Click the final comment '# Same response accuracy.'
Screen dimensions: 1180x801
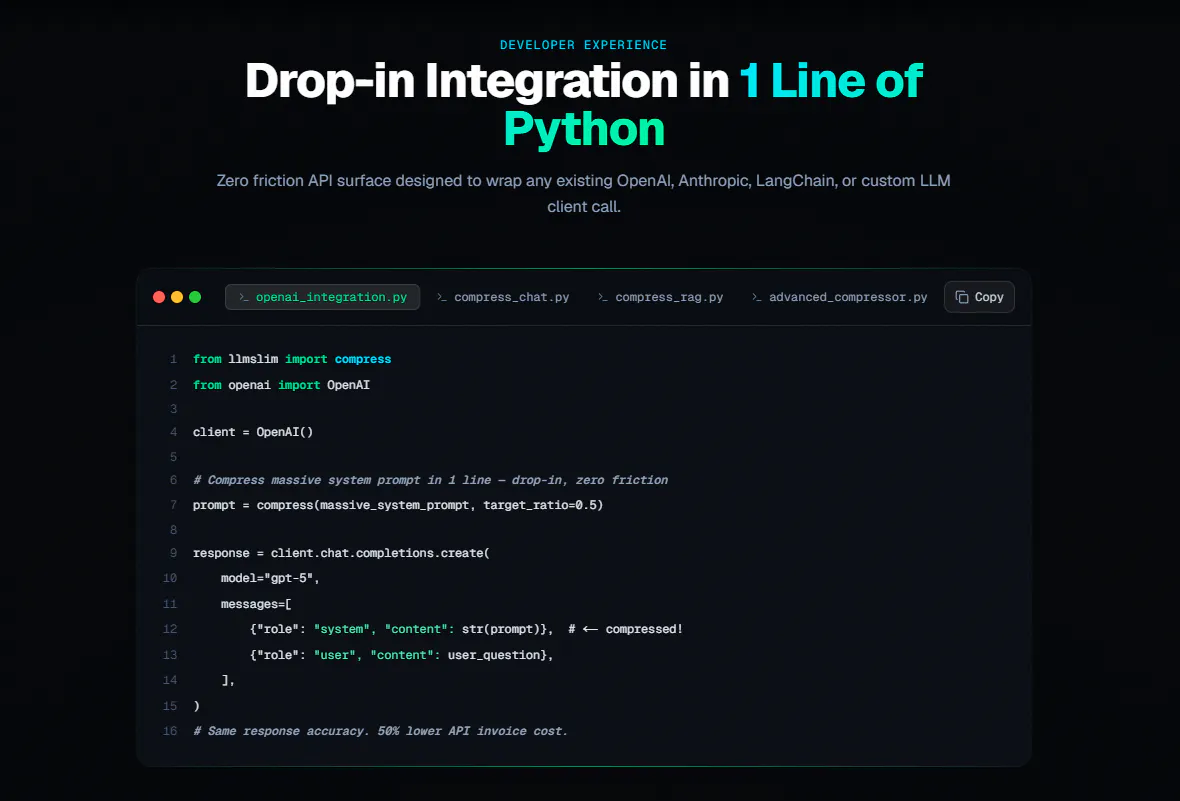point(380,731)
